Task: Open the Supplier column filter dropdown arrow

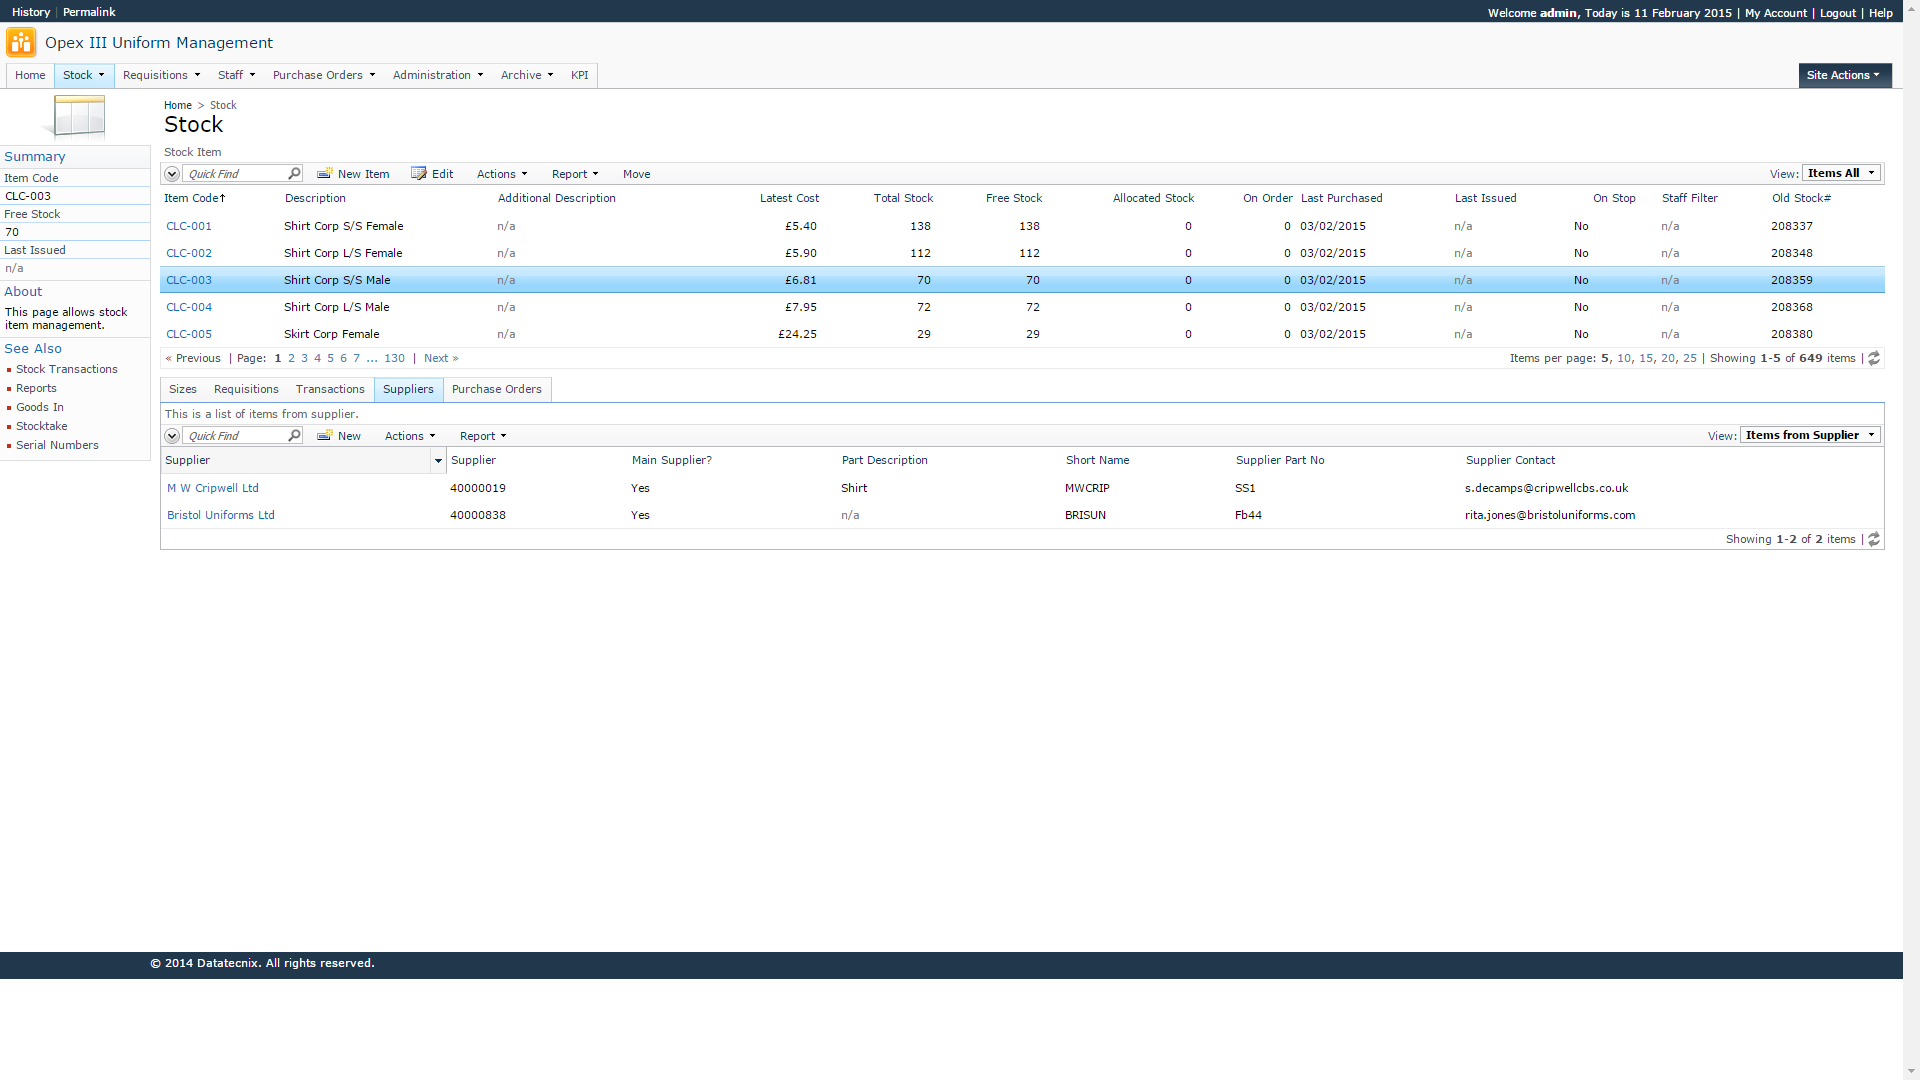Action: click(x=438, y=461)
